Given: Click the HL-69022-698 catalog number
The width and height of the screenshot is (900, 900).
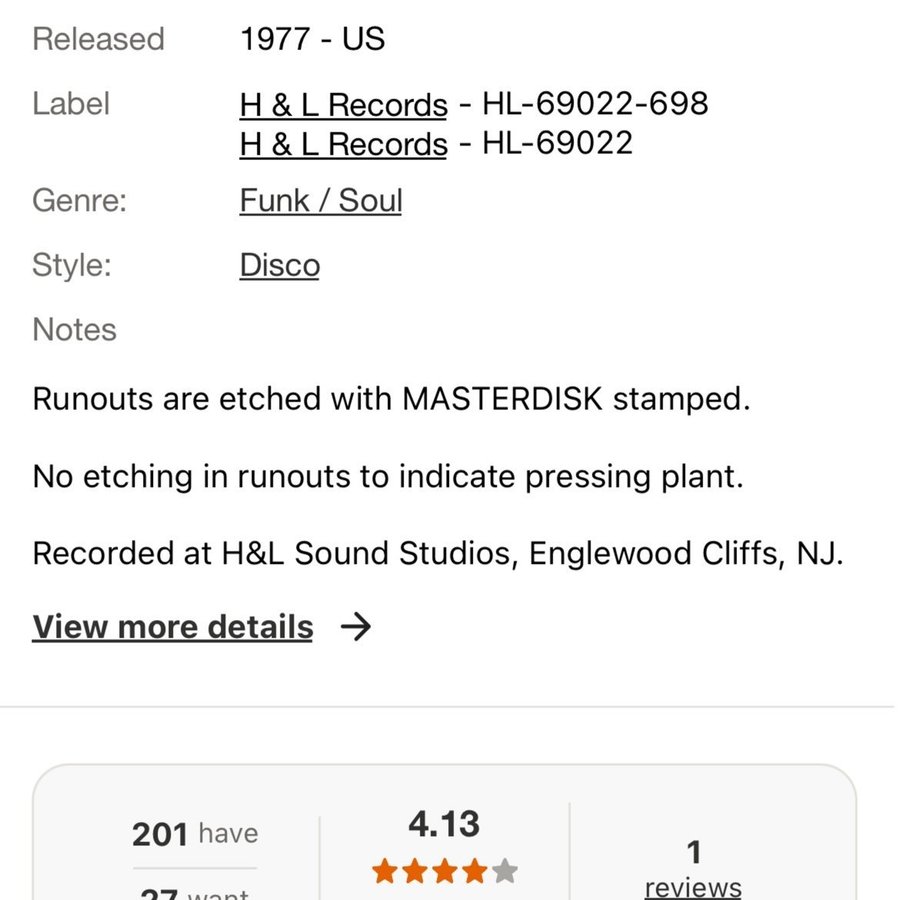Looking at the screenshot, I should [595, 104].
